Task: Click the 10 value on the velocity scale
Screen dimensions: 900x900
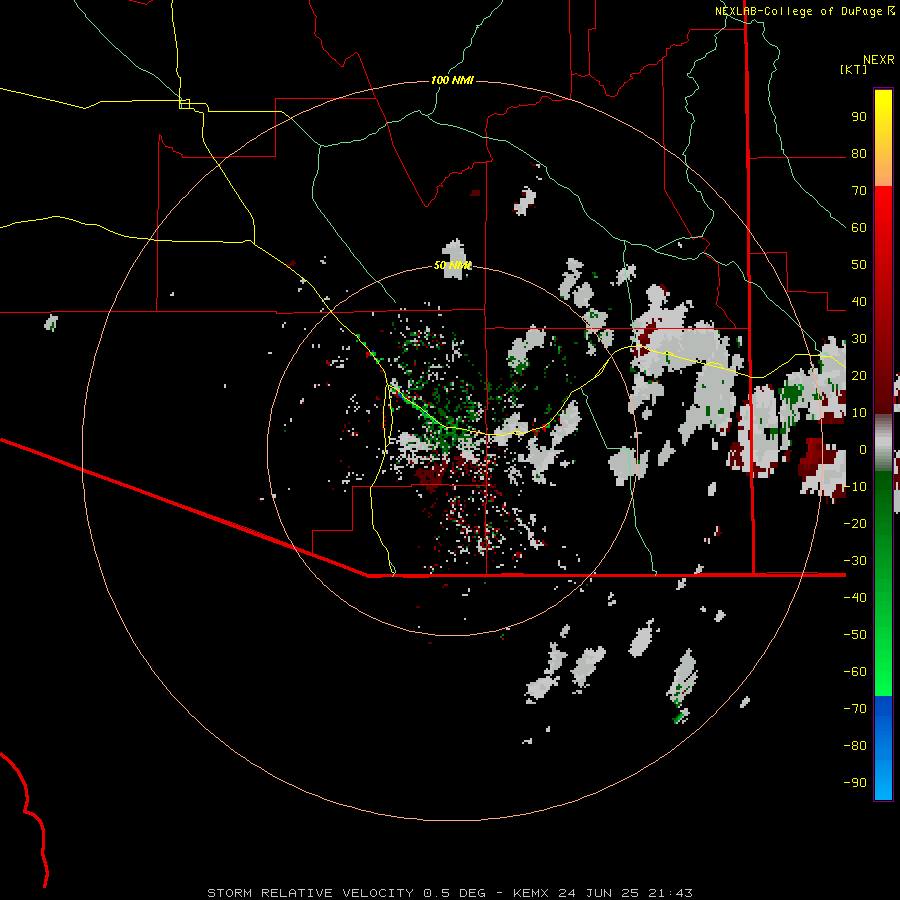Action: (x=859, y=413)
